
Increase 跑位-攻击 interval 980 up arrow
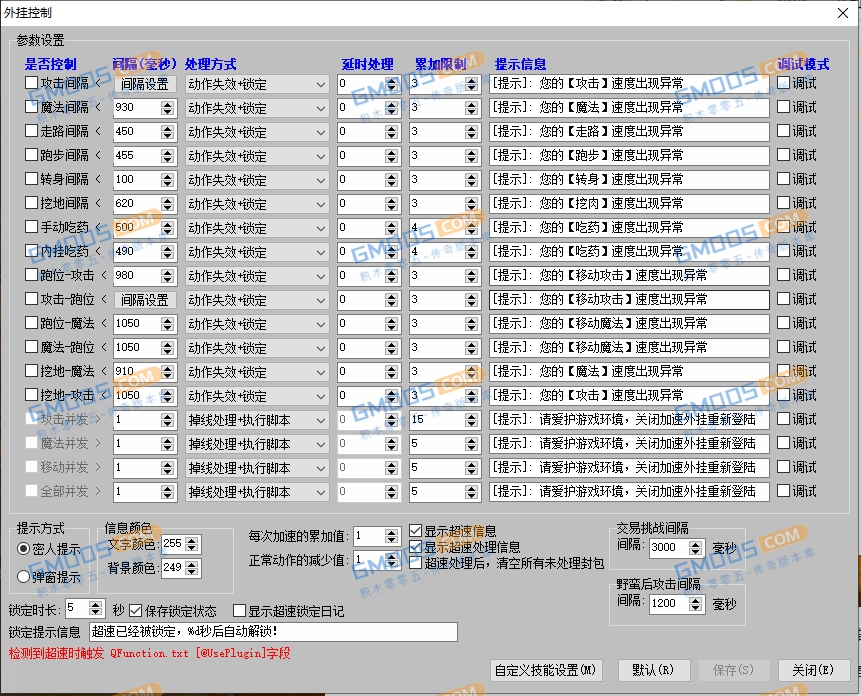point(167,272)
